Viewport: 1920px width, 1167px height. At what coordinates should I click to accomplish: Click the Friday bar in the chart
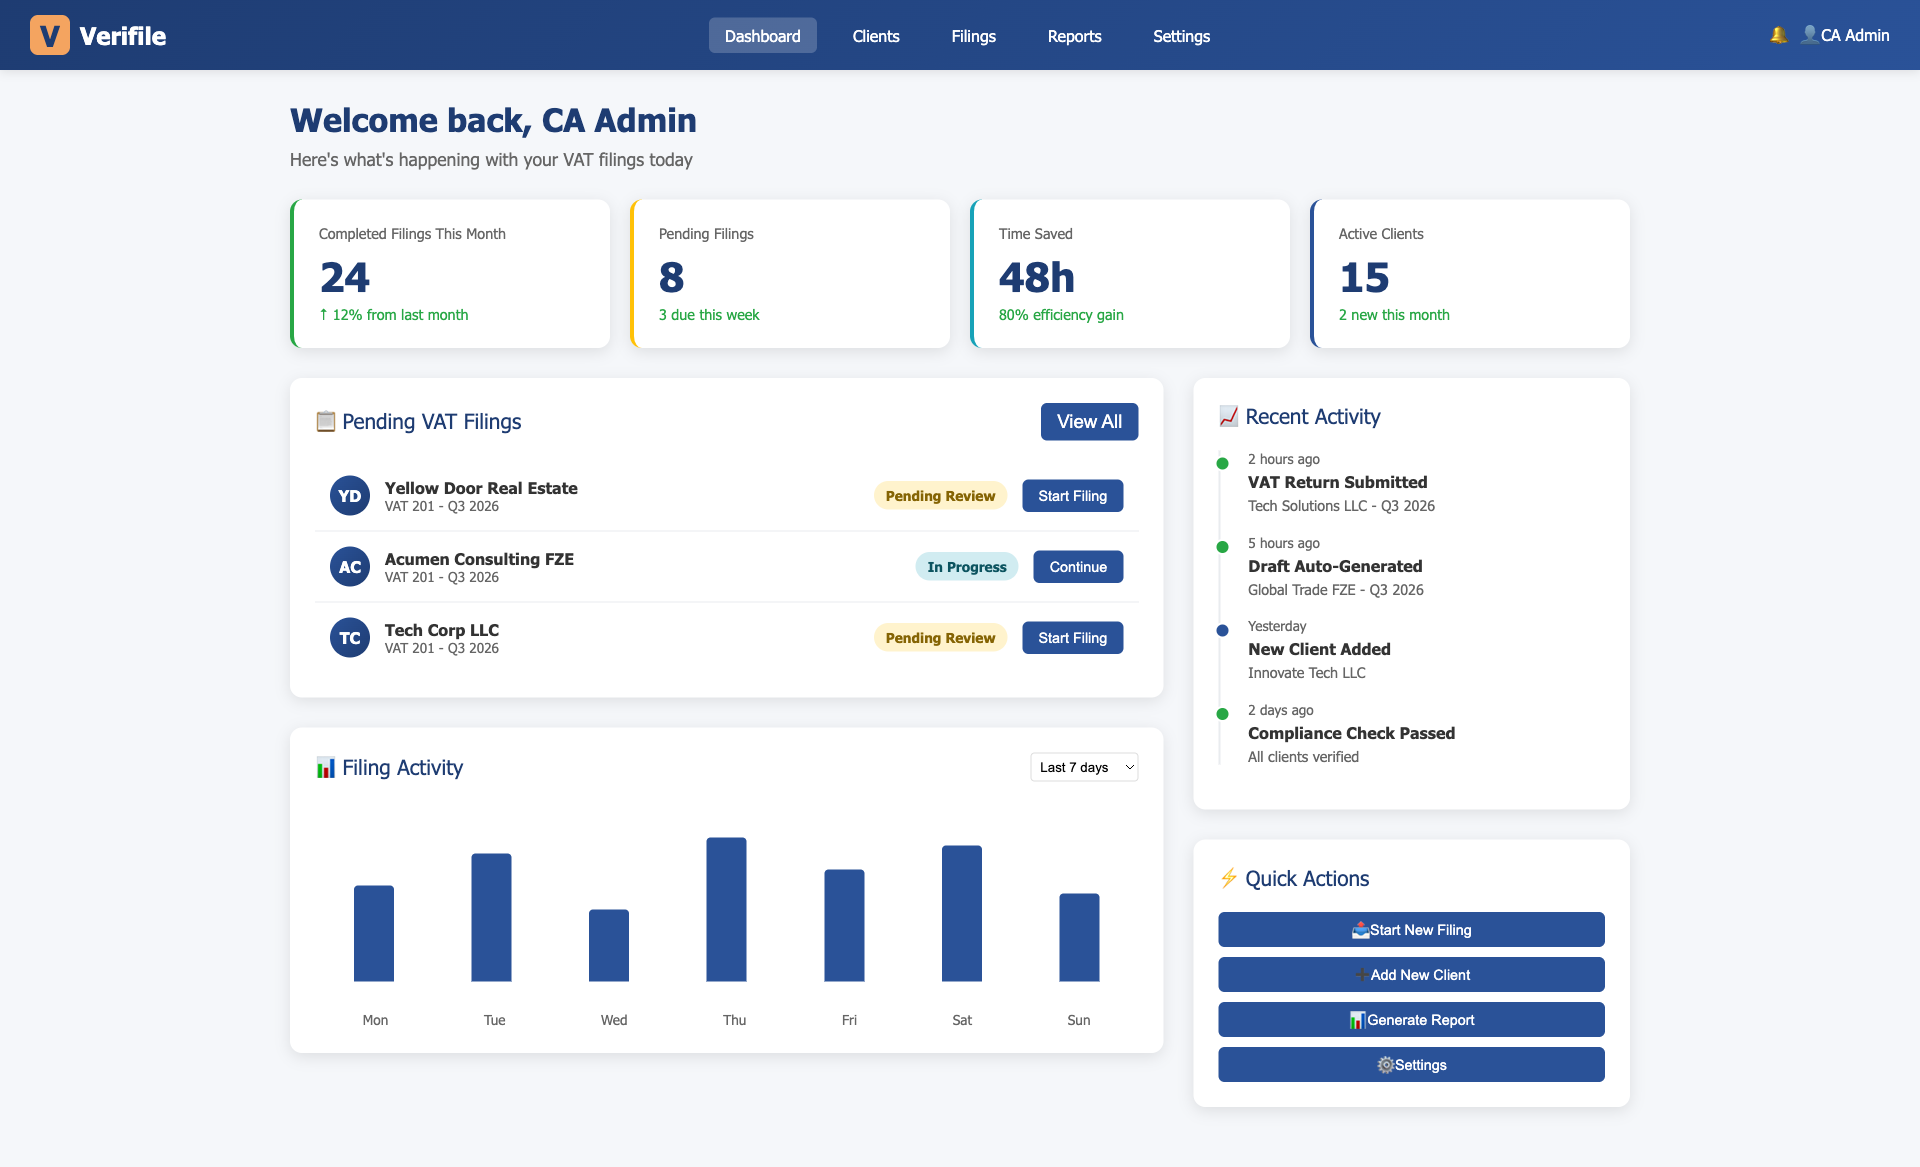tap(844, 925)
